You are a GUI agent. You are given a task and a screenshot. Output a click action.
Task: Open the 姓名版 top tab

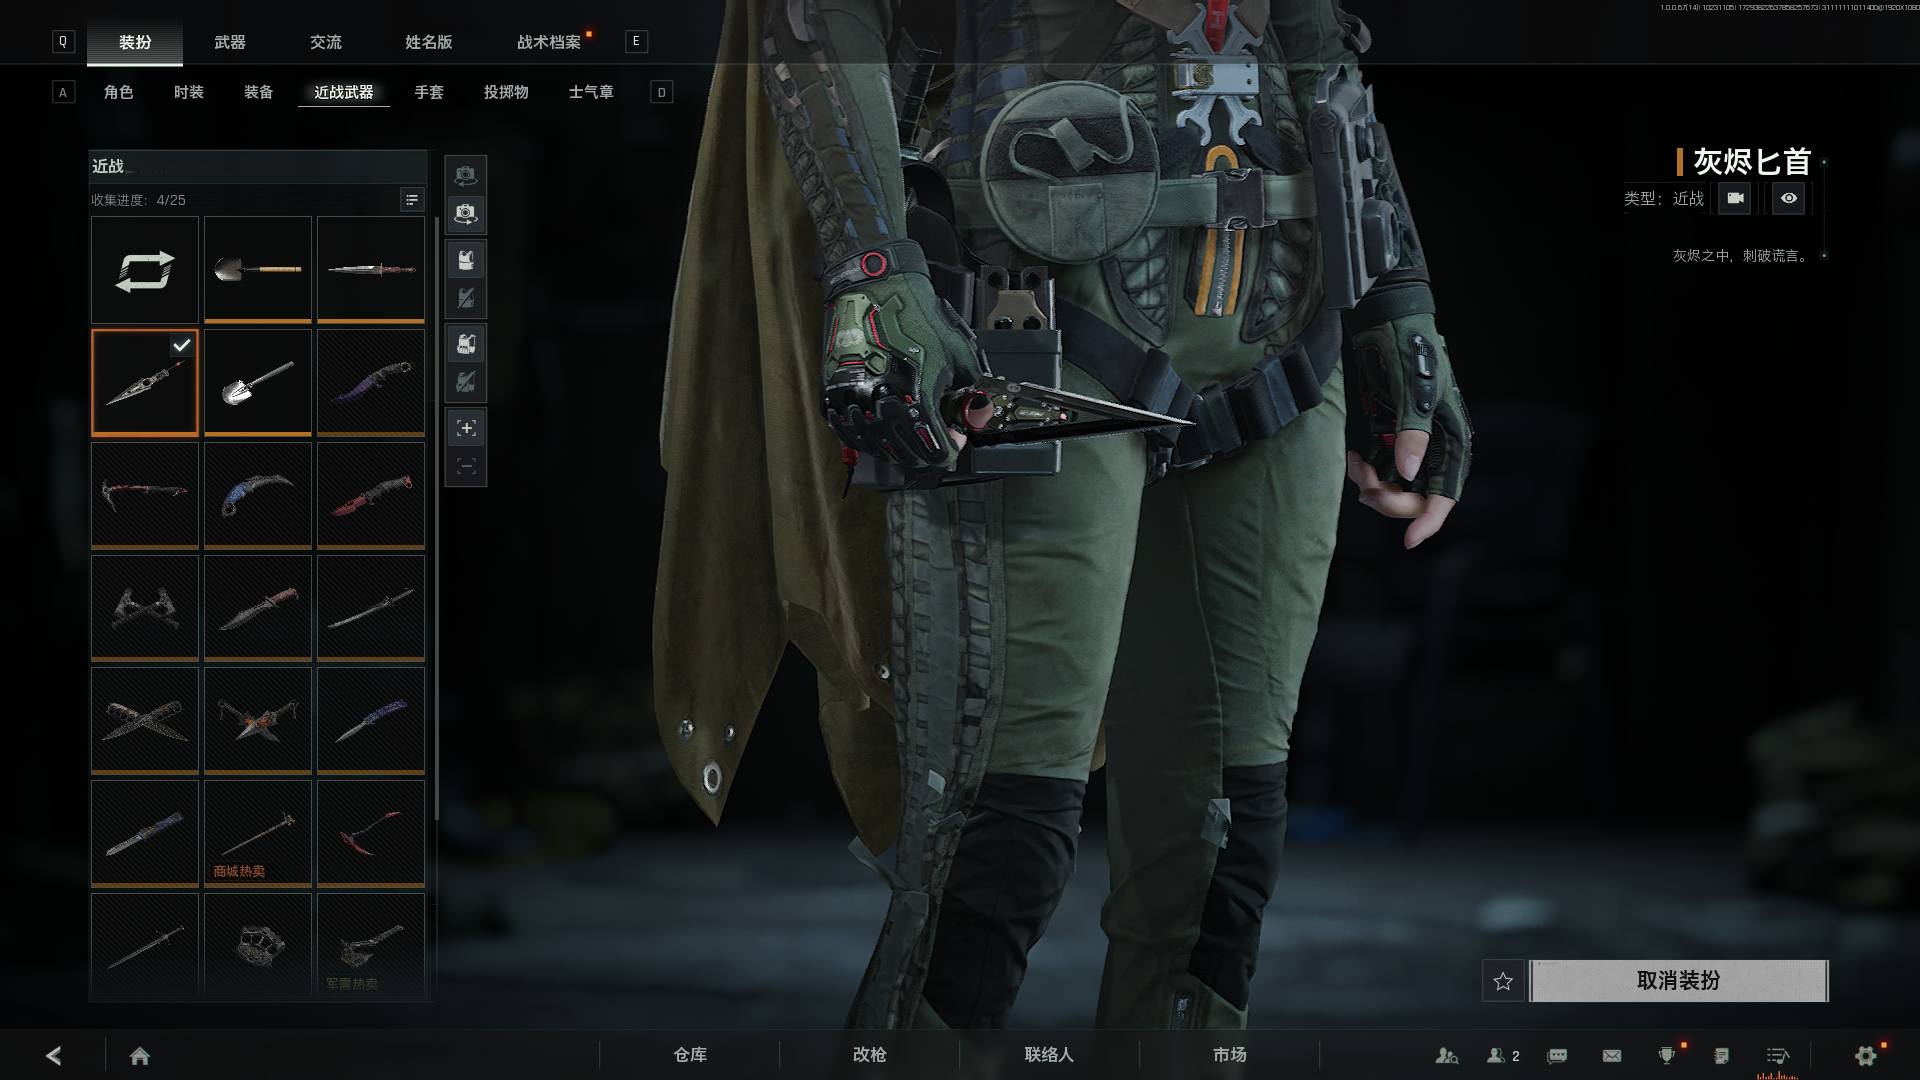tap(429, 42)
